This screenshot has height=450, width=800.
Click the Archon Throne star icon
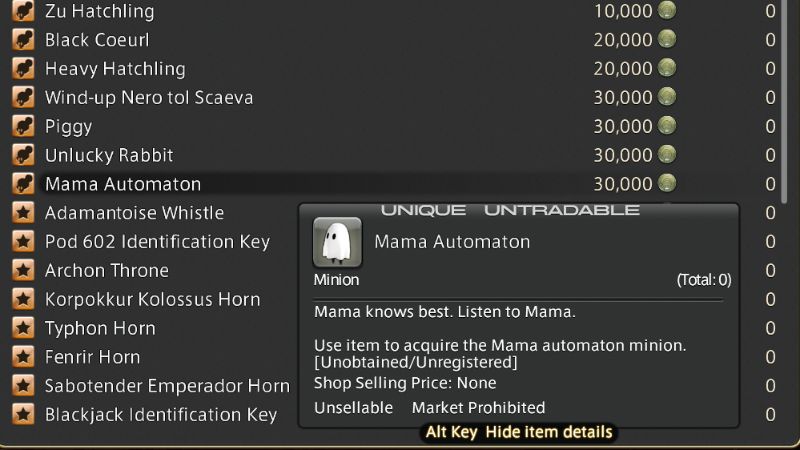(x=23, y=270)
